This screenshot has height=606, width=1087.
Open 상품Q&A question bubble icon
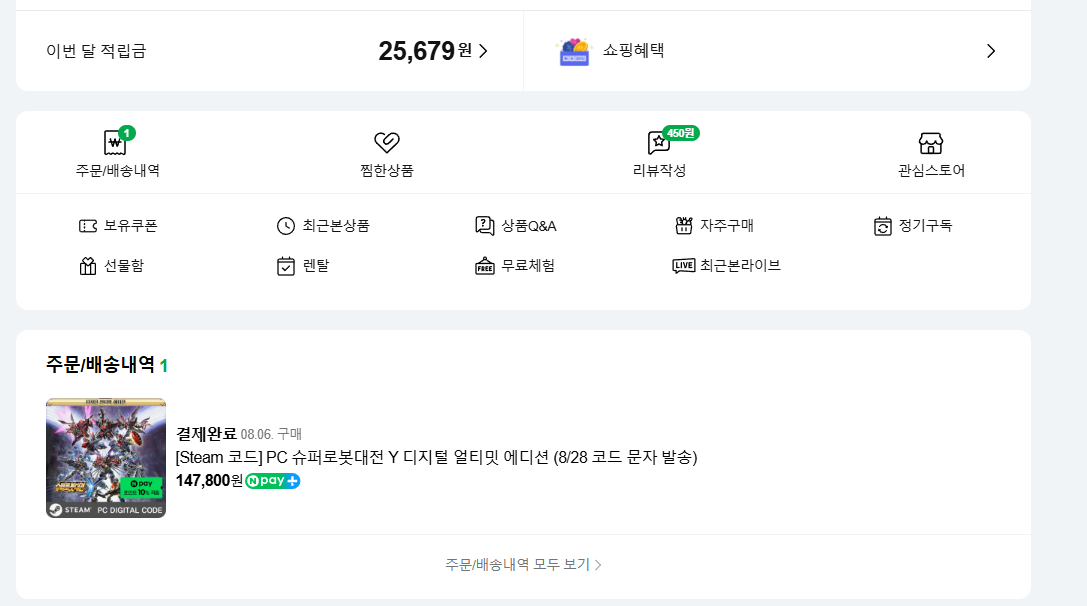(x=485, y=226)
